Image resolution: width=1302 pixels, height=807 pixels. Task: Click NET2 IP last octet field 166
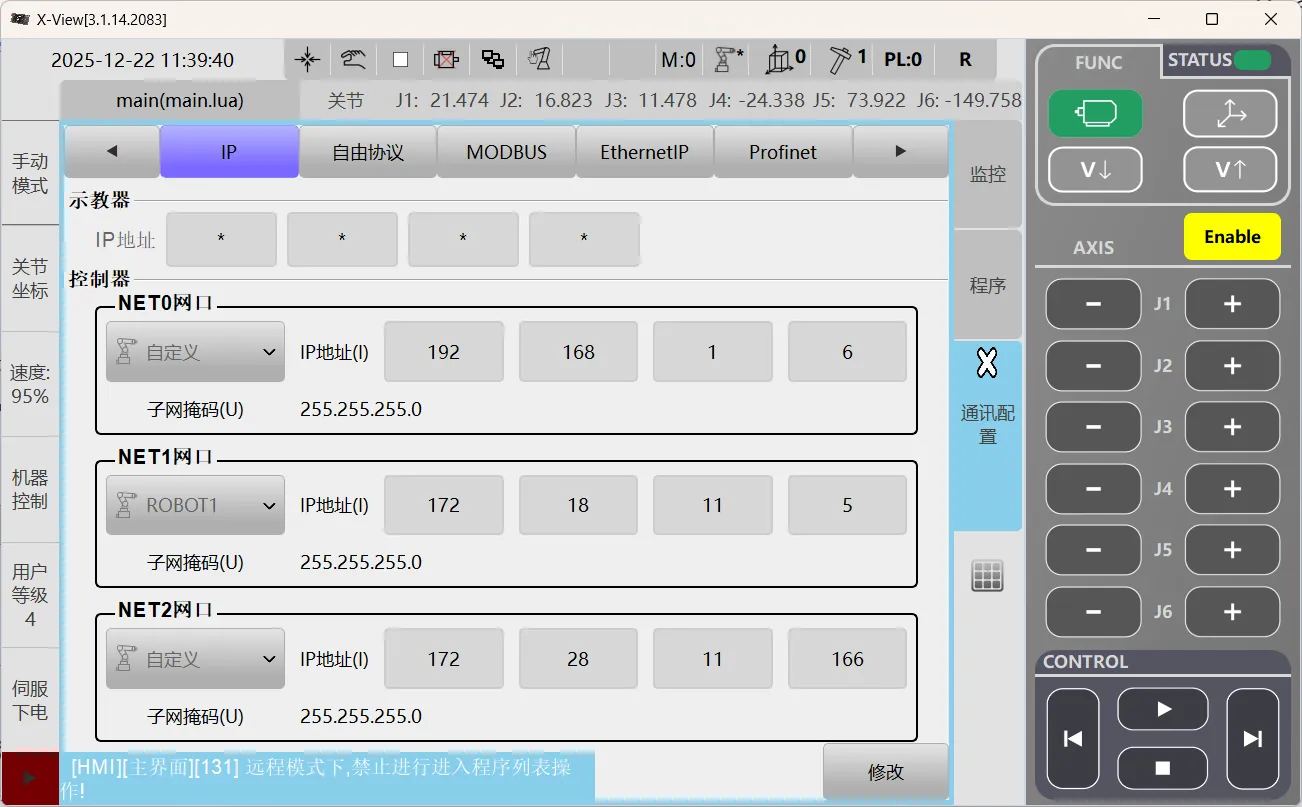coord(847,659)
